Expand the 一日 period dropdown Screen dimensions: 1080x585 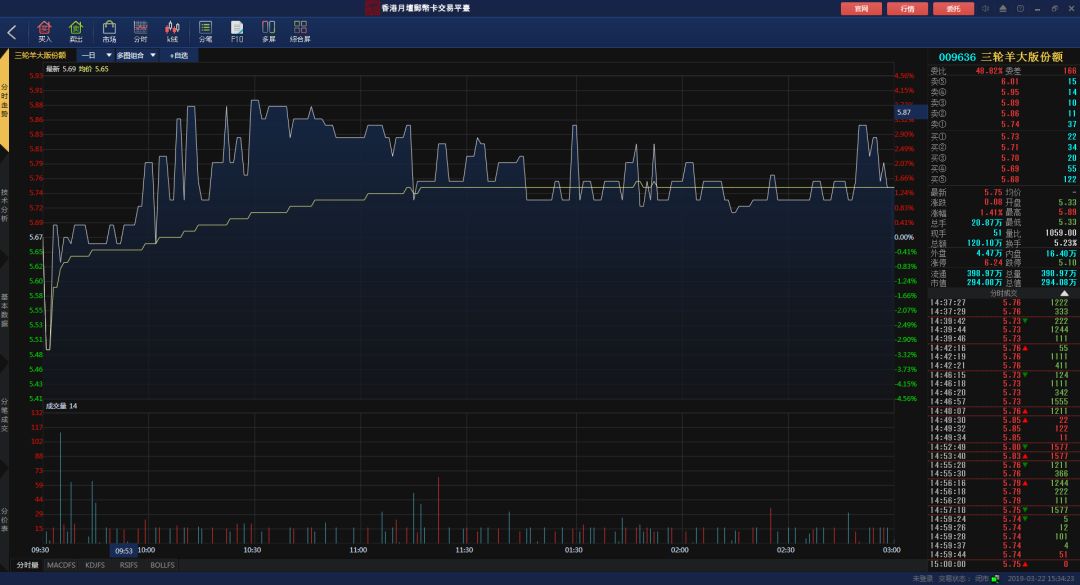point(96,55)
